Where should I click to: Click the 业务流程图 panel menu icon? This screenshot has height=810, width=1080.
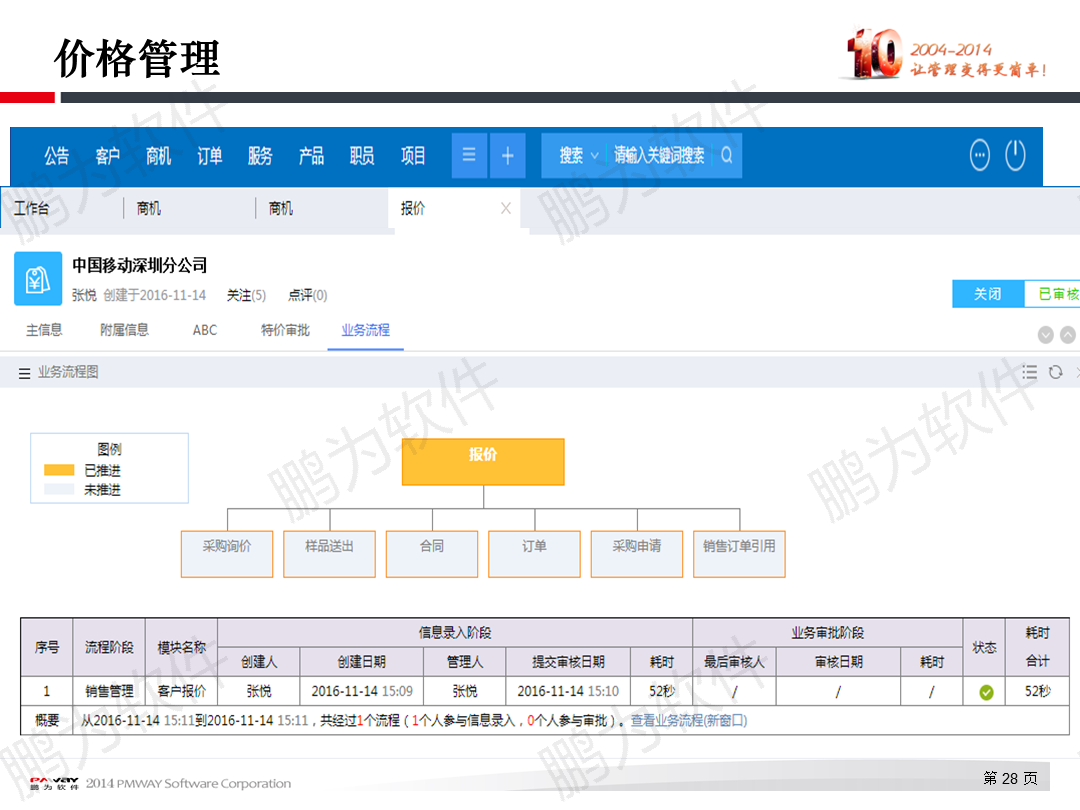coord(24,373)
